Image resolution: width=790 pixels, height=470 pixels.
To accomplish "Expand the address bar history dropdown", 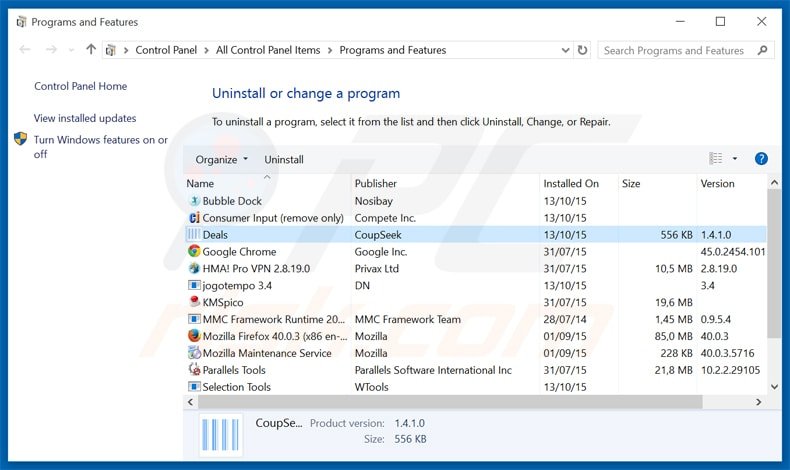I will click(565, 50).
